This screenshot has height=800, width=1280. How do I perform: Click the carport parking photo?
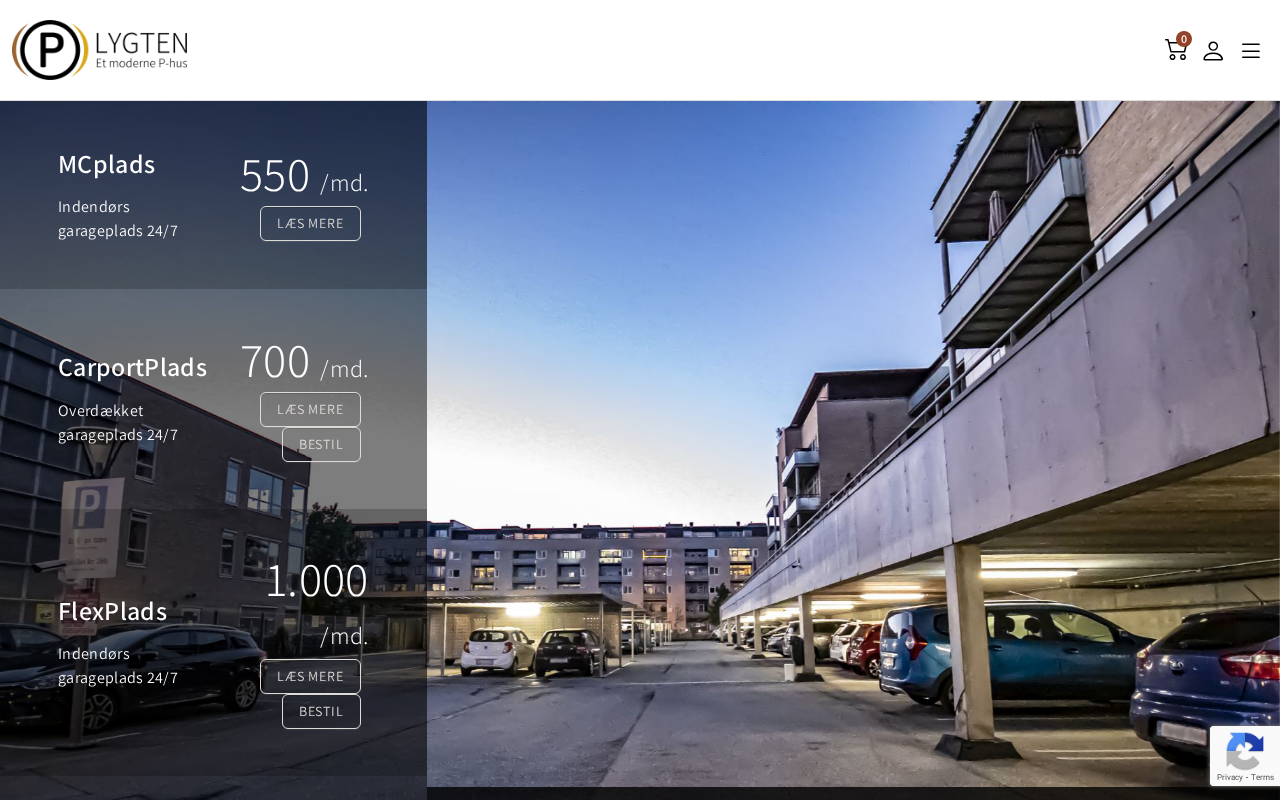pyautogui.click(x=853, y=443)
